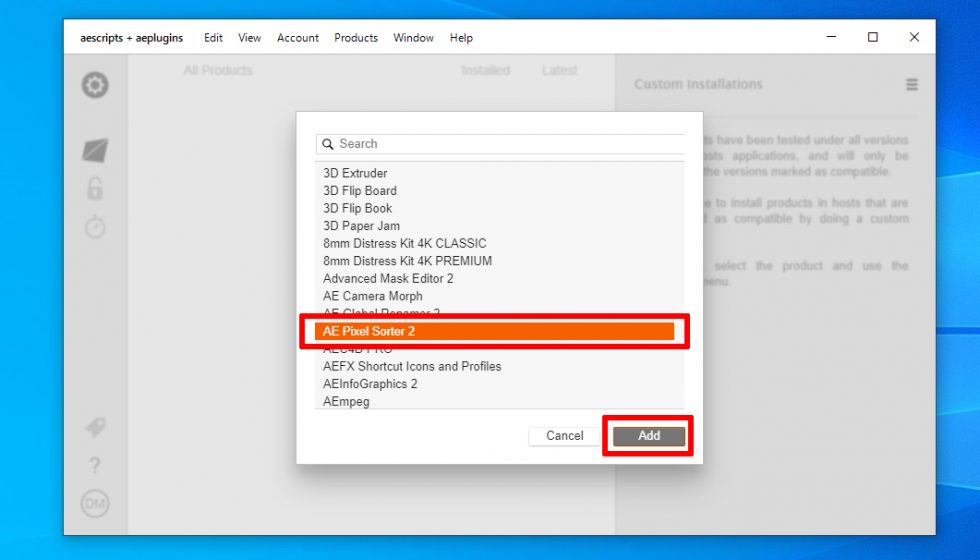The height and width of the screenshot is (560, 980).
Task: Open the Account menu
Action: point(298,38)
